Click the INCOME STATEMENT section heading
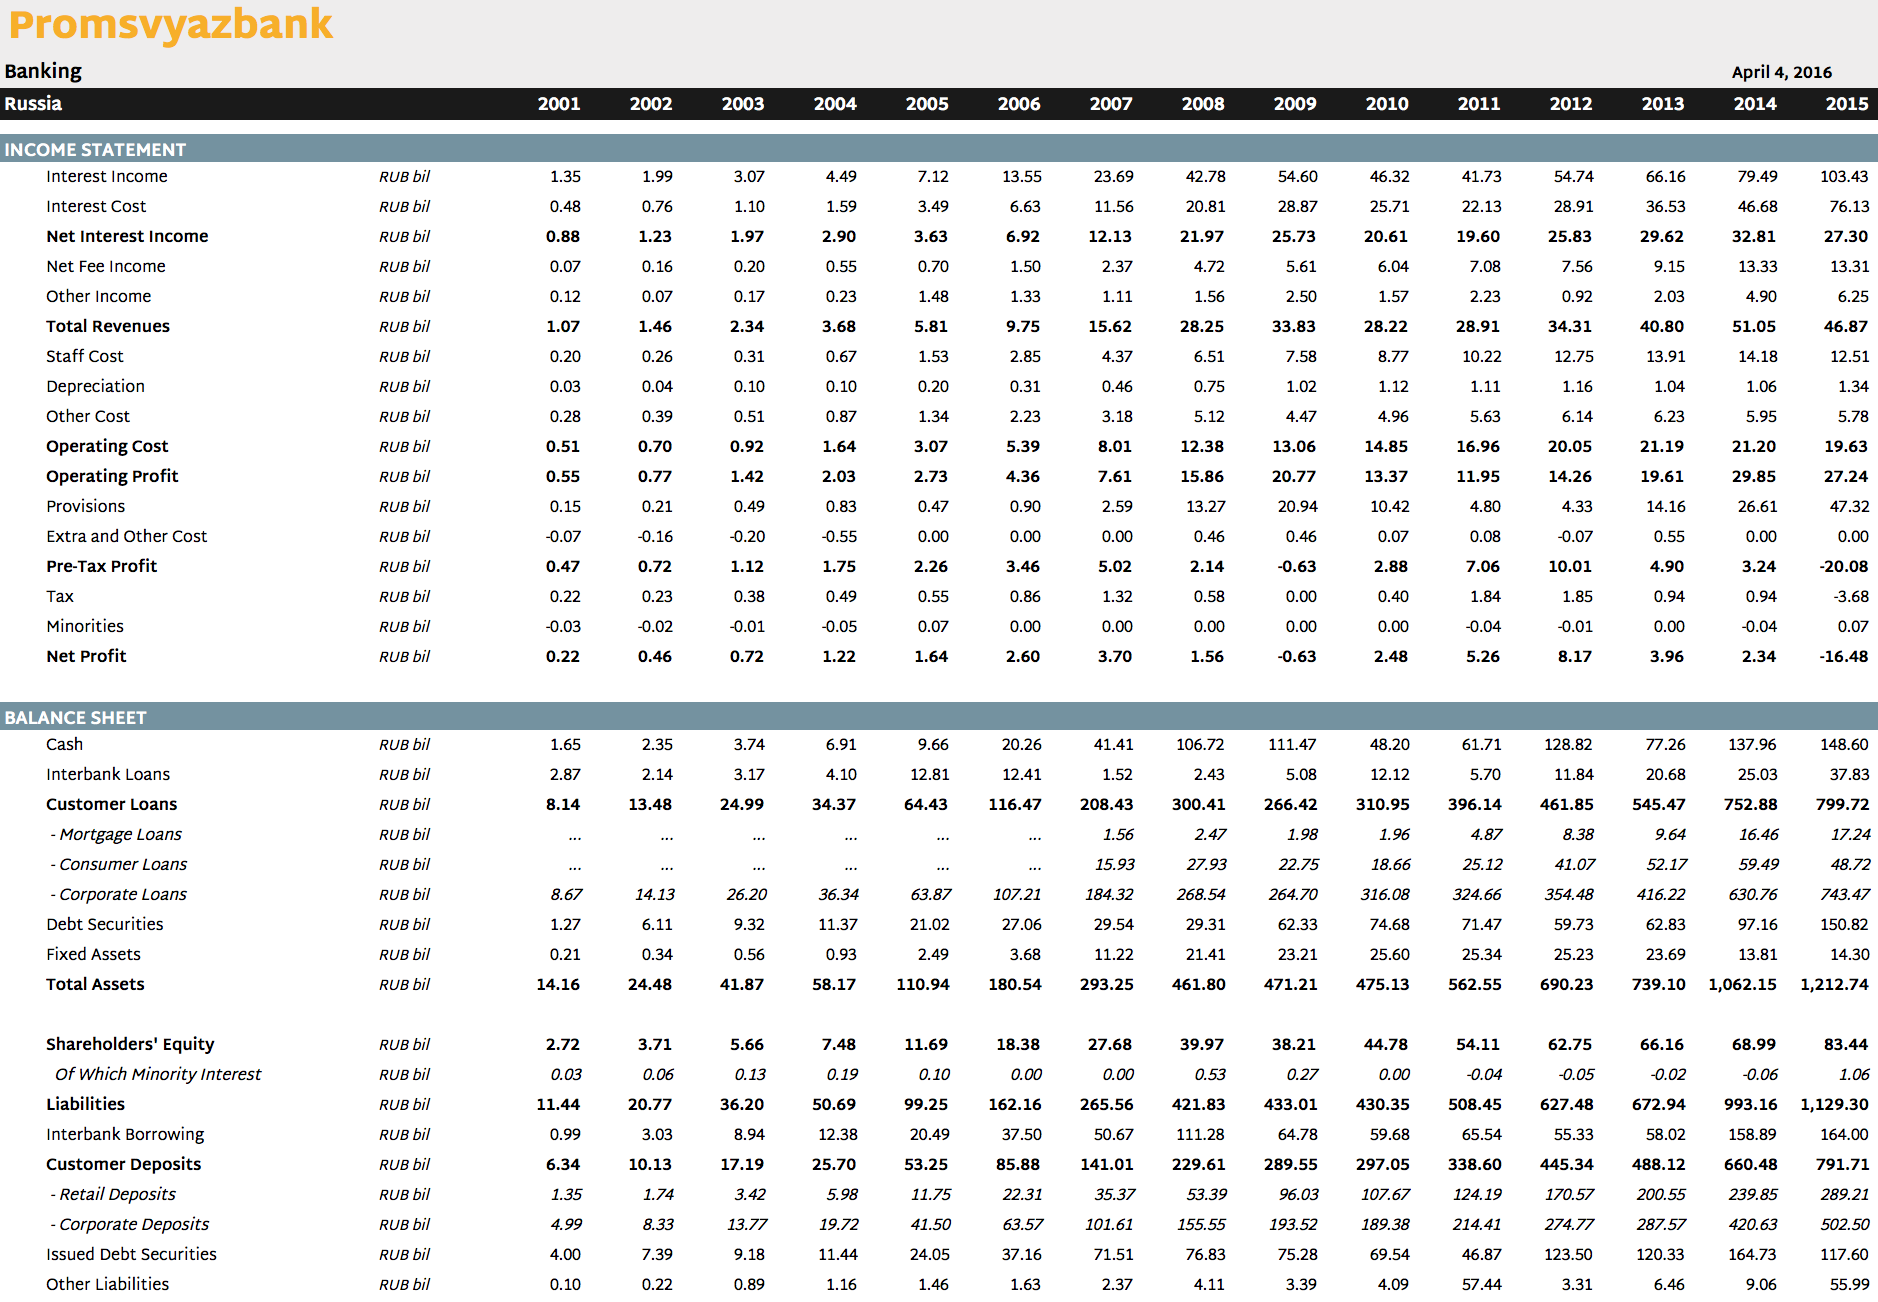 pos(95,150)
